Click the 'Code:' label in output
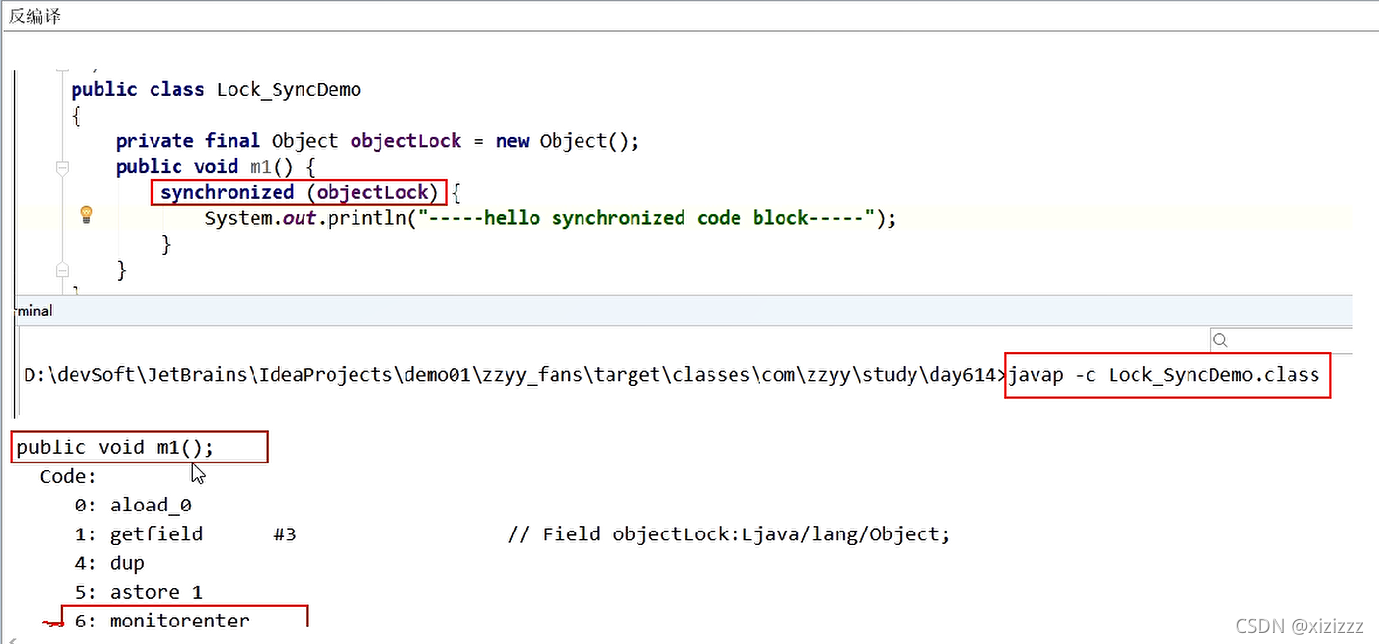 click(68, 476)
